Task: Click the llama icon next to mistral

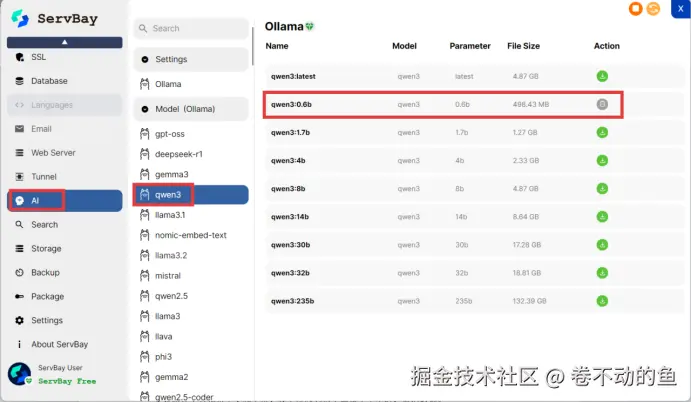Action: pos(145,275)
